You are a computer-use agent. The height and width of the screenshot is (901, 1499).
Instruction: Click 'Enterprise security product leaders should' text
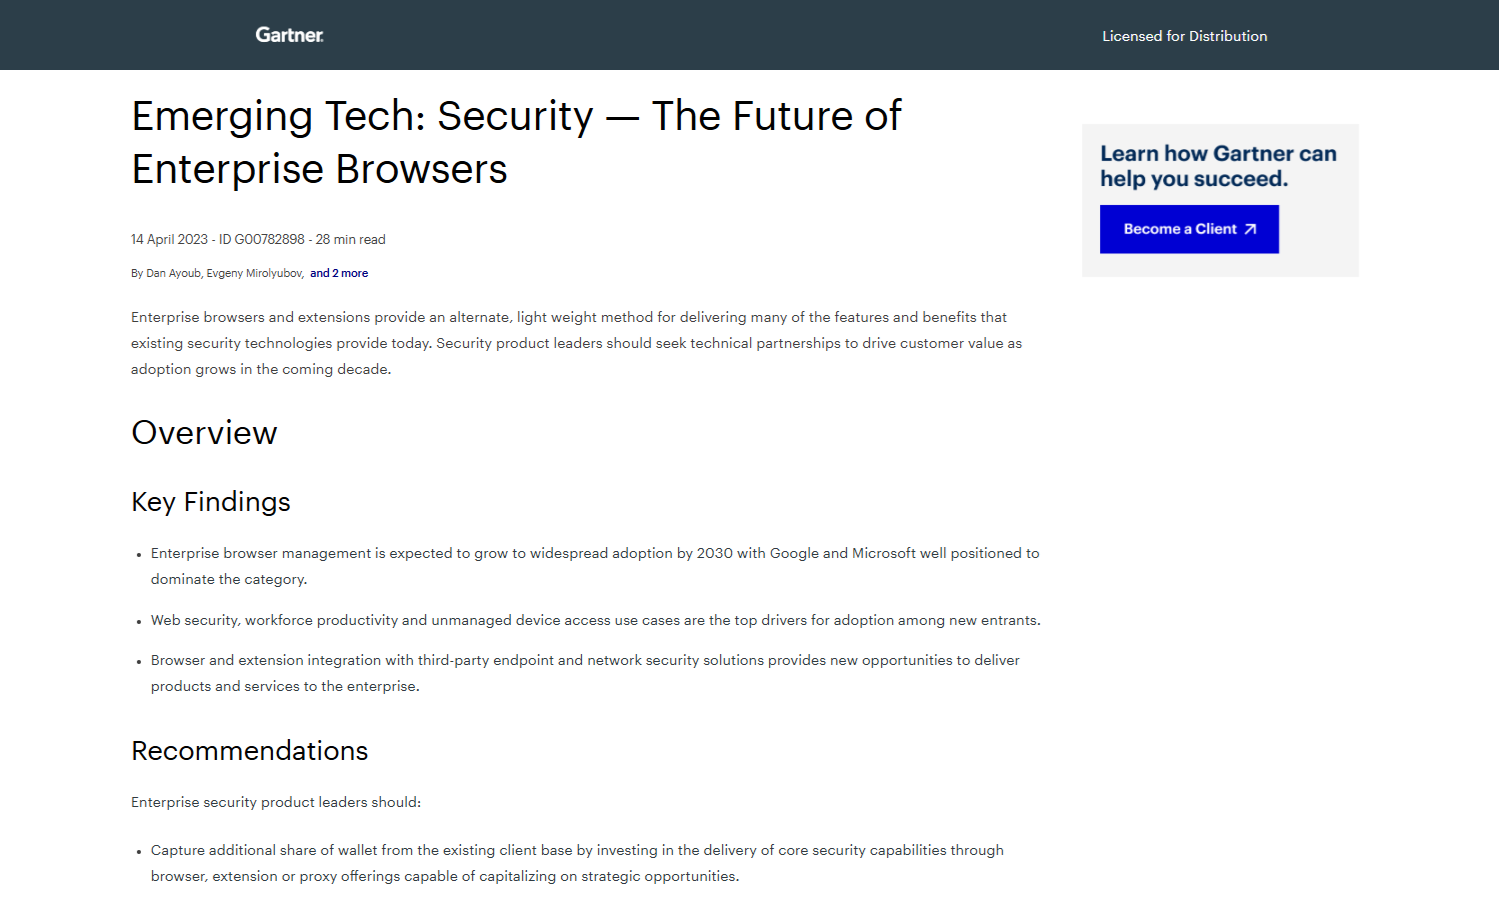tap(276, 802)
